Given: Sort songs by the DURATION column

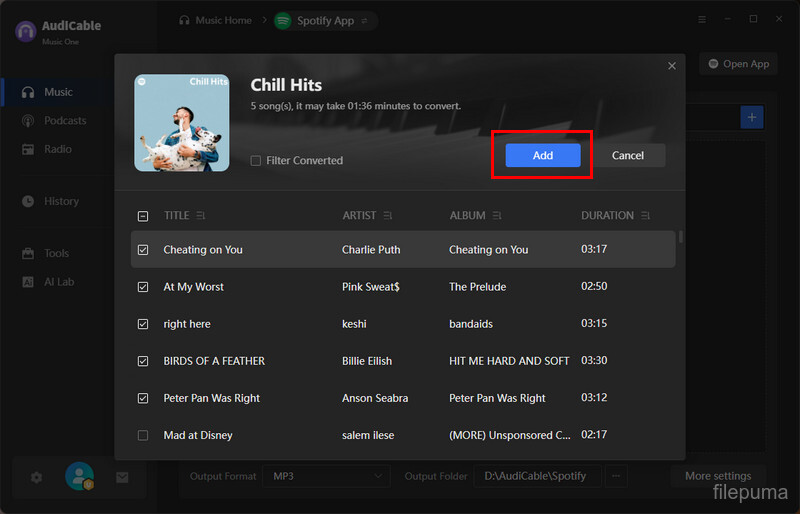Looking at the screenshot, I should 645,216.
